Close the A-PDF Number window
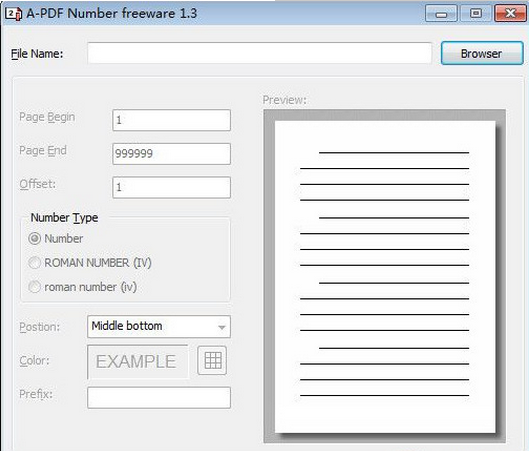 510,14
